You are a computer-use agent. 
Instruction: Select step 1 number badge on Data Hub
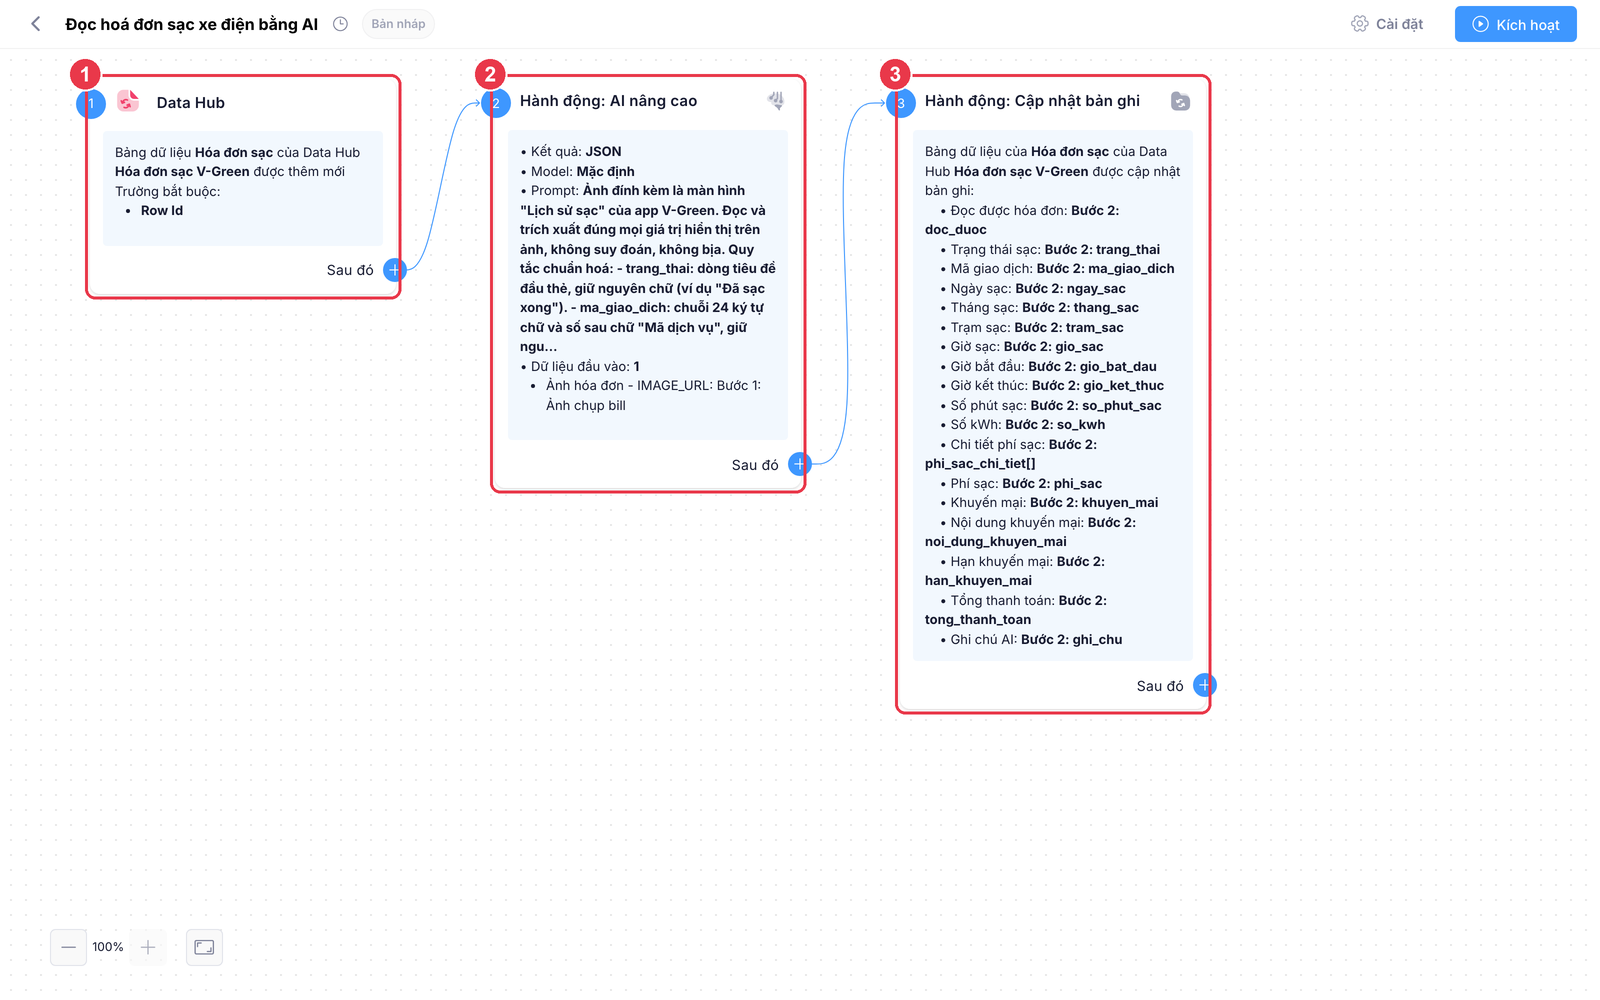pyautogui.click(x=91, y=103)
